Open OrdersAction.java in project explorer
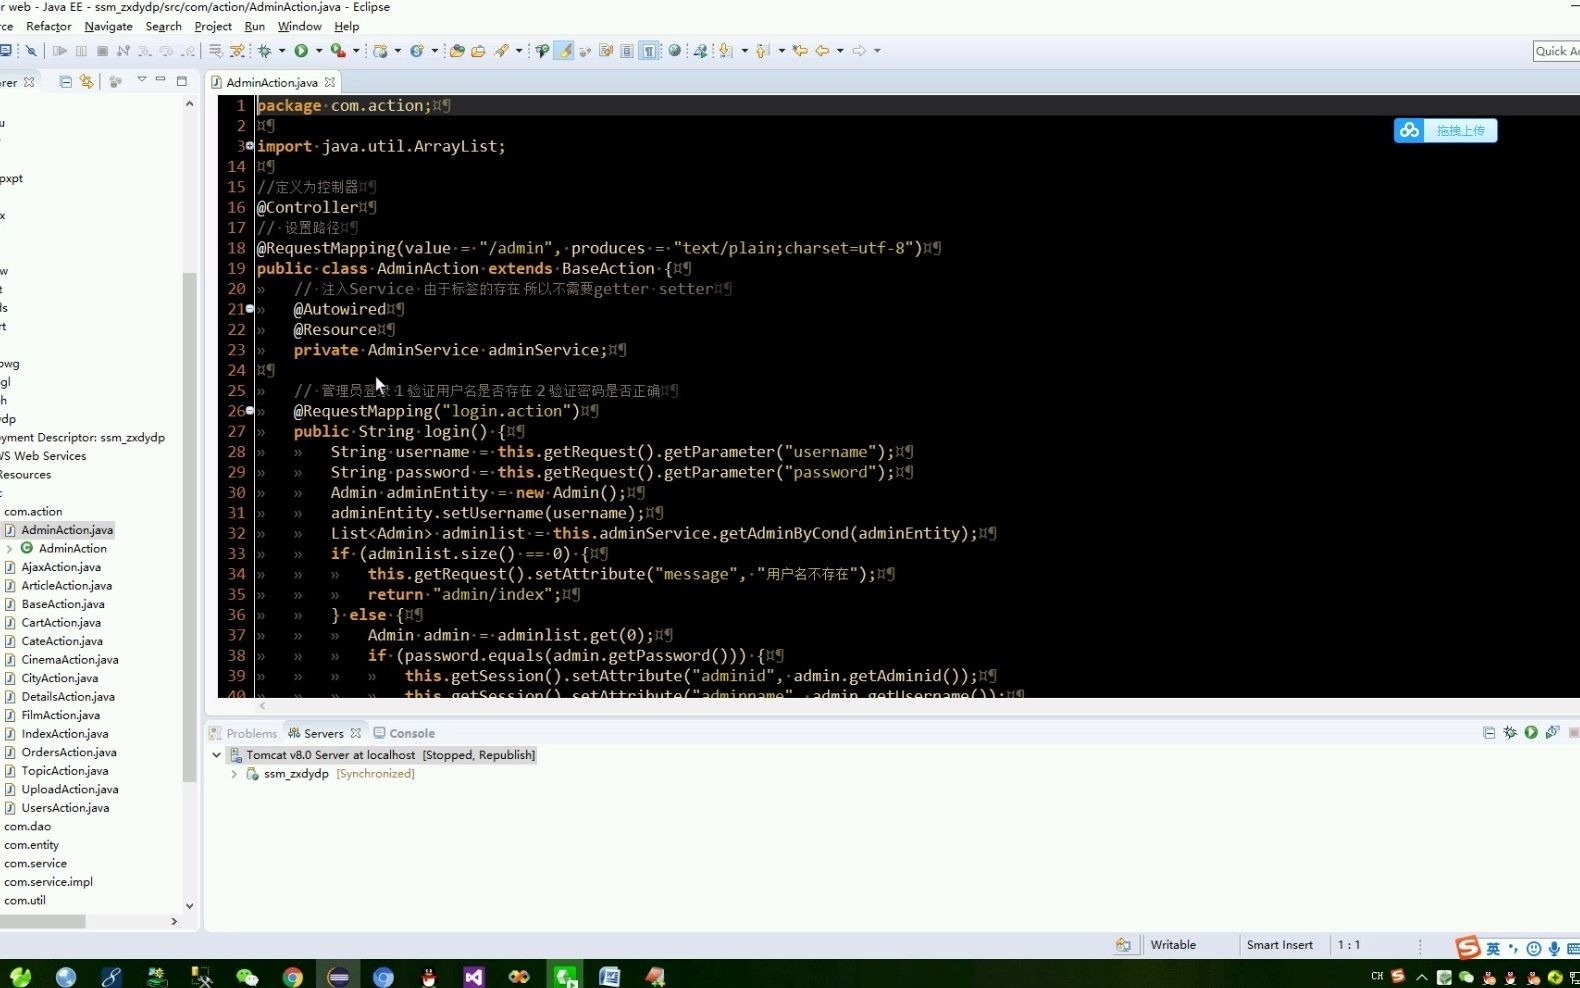Screen dimensions: 1580x988 pos(69,753)
